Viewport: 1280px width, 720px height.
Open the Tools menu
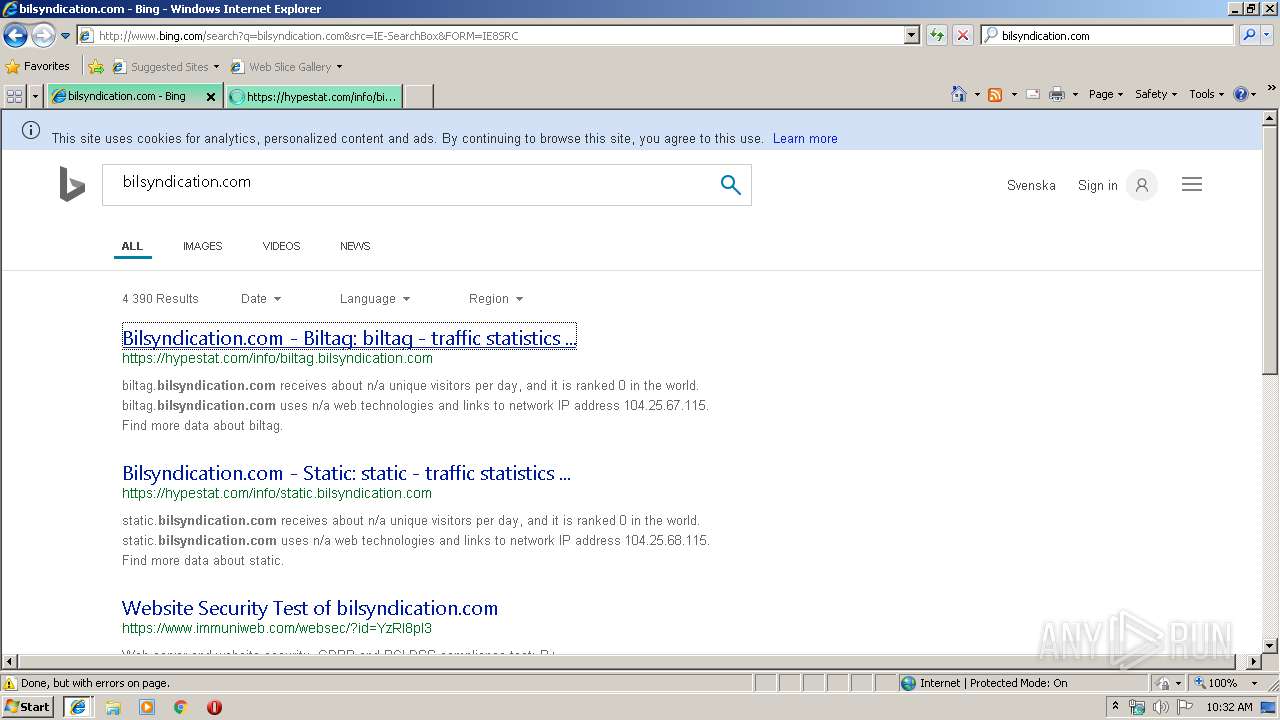pos(1206,94)
